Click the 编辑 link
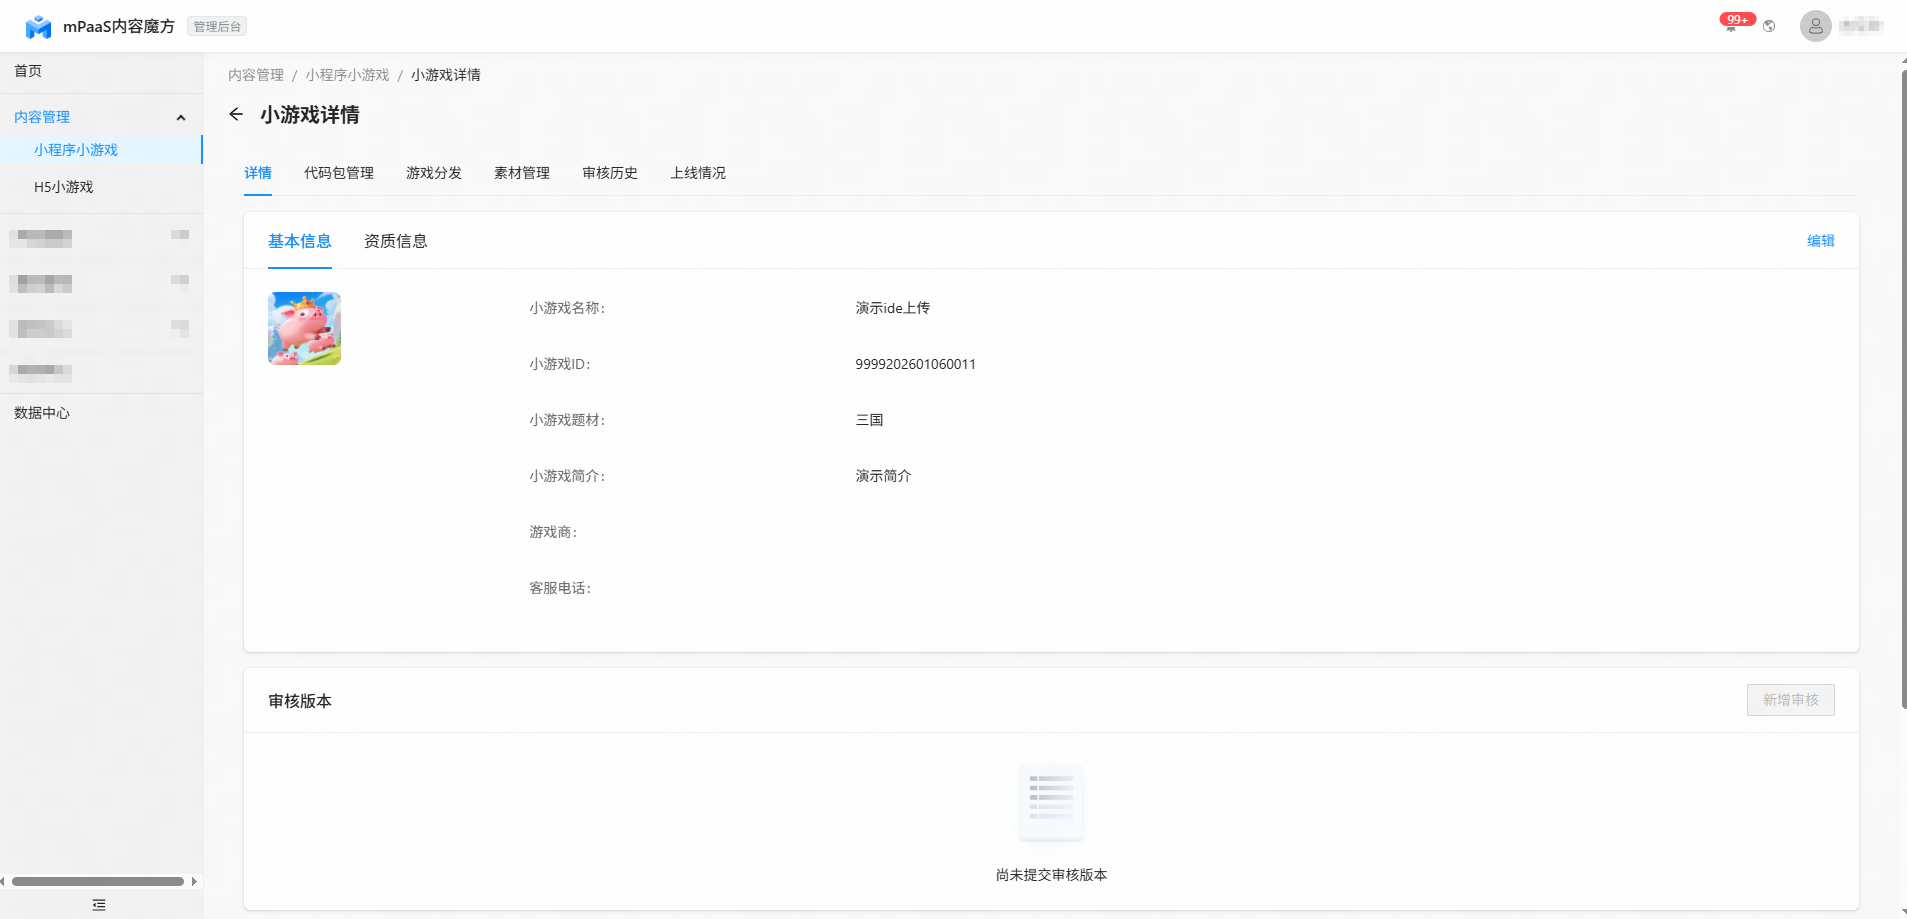1907x919 pixels. pyautogui.click(x=1821, y=241)
